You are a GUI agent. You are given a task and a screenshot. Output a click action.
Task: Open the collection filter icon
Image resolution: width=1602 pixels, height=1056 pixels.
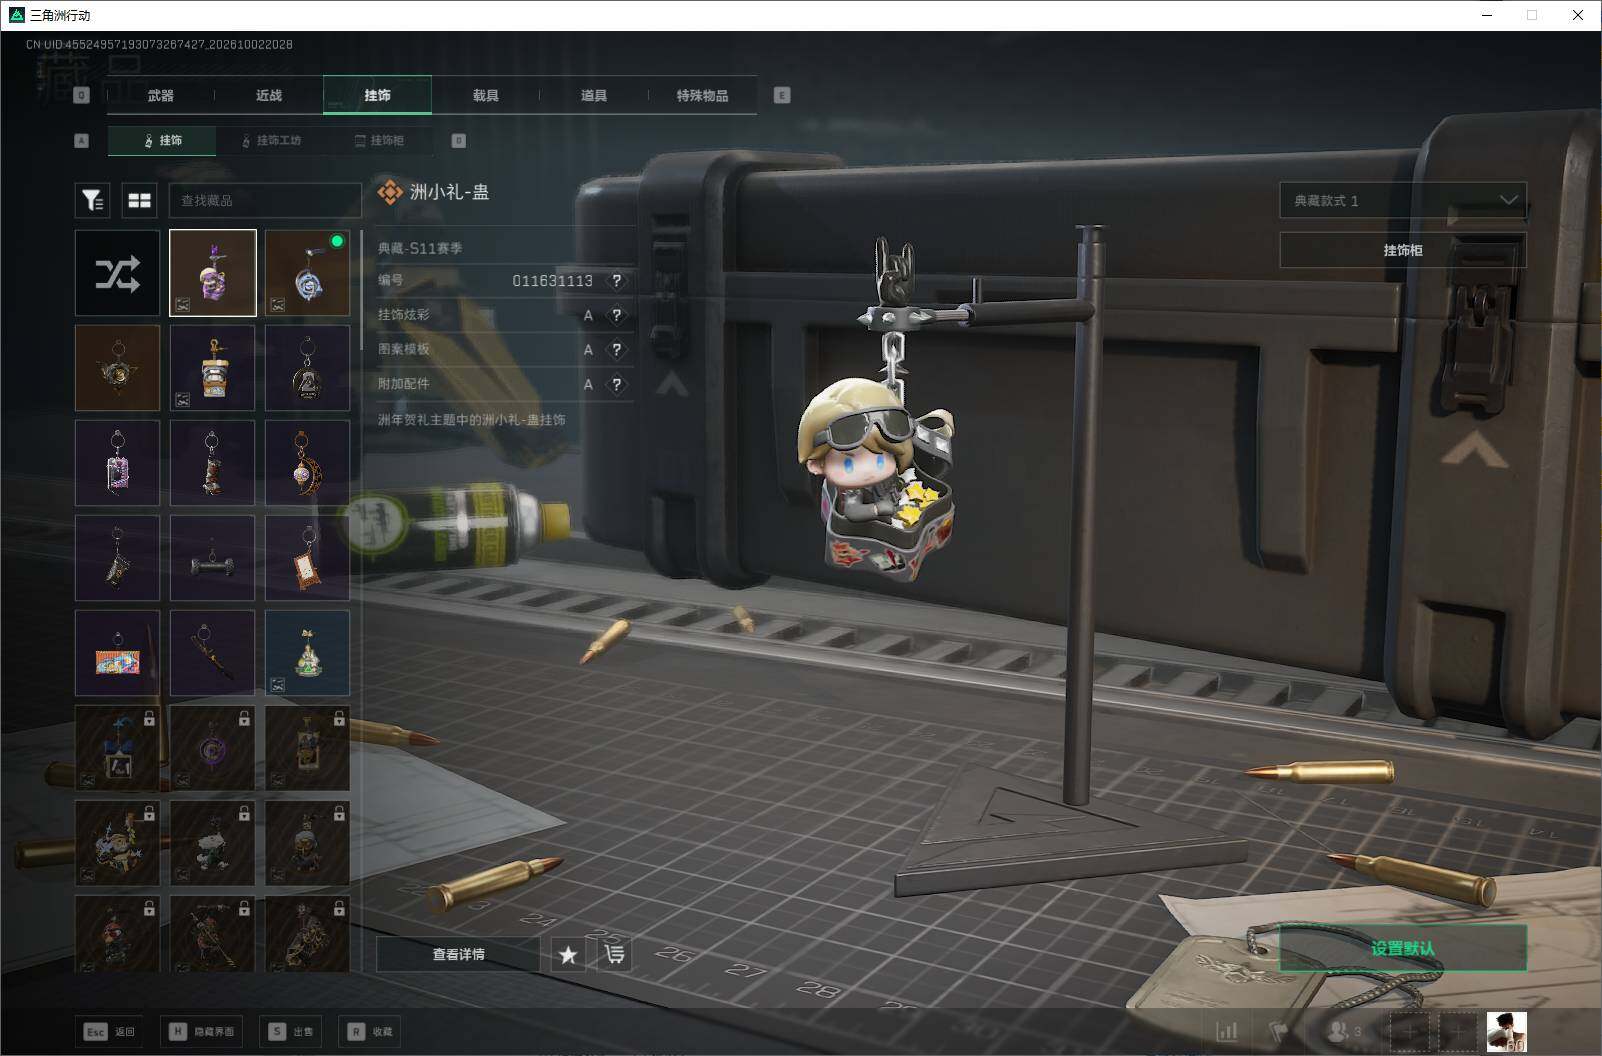[92, 201]
